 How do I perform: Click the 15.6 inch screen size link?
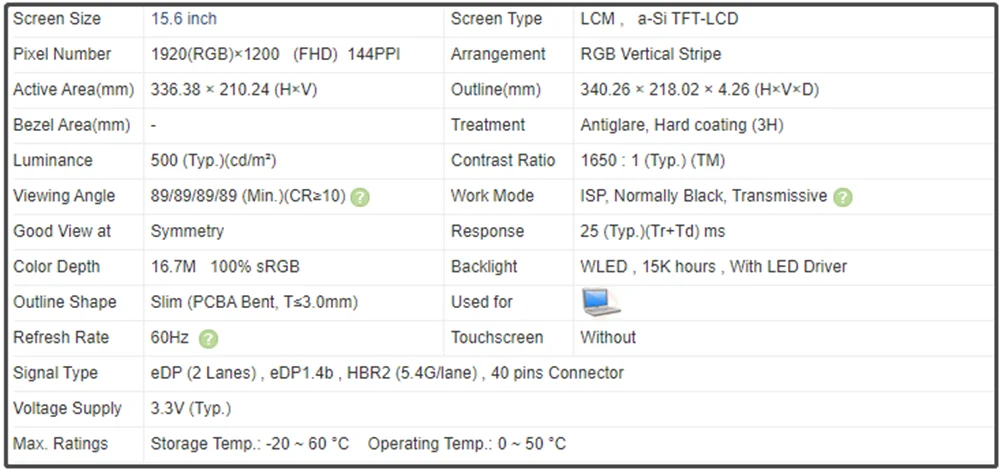184,19
